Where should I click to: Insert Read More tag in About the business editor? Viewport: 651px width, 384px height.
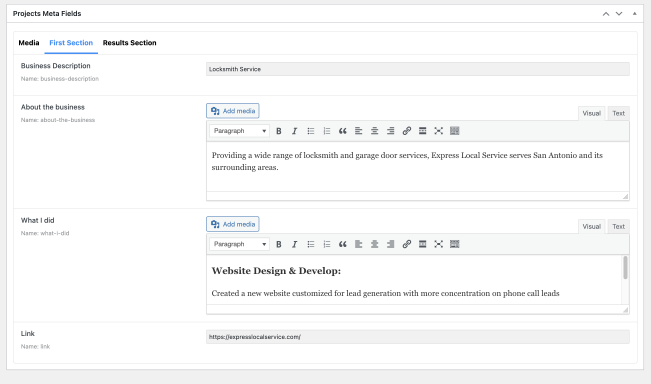click(423, 131)
